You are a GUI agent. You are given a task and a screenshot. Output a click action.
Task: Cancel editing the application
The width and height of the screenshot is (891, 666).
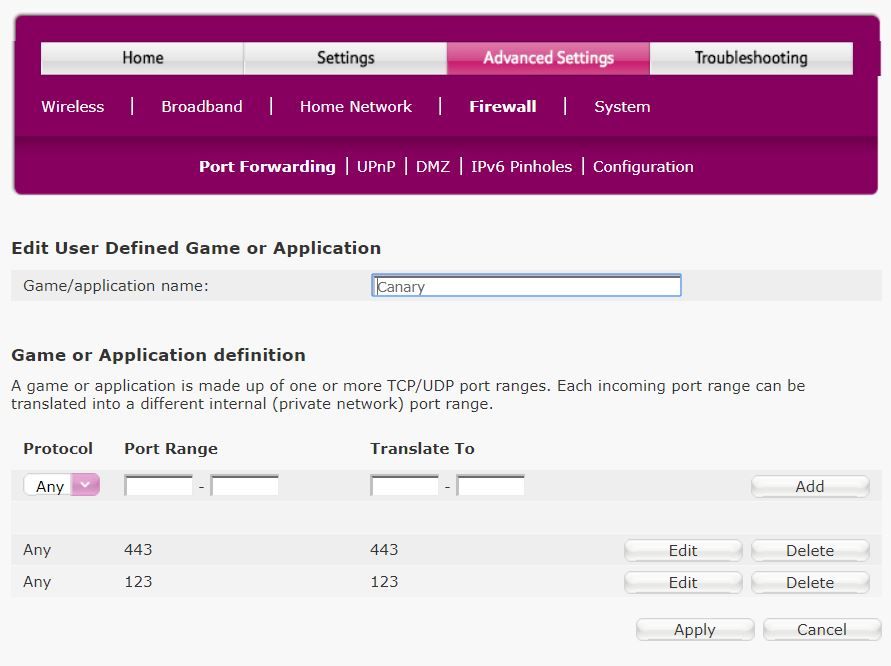coord(821,630)
